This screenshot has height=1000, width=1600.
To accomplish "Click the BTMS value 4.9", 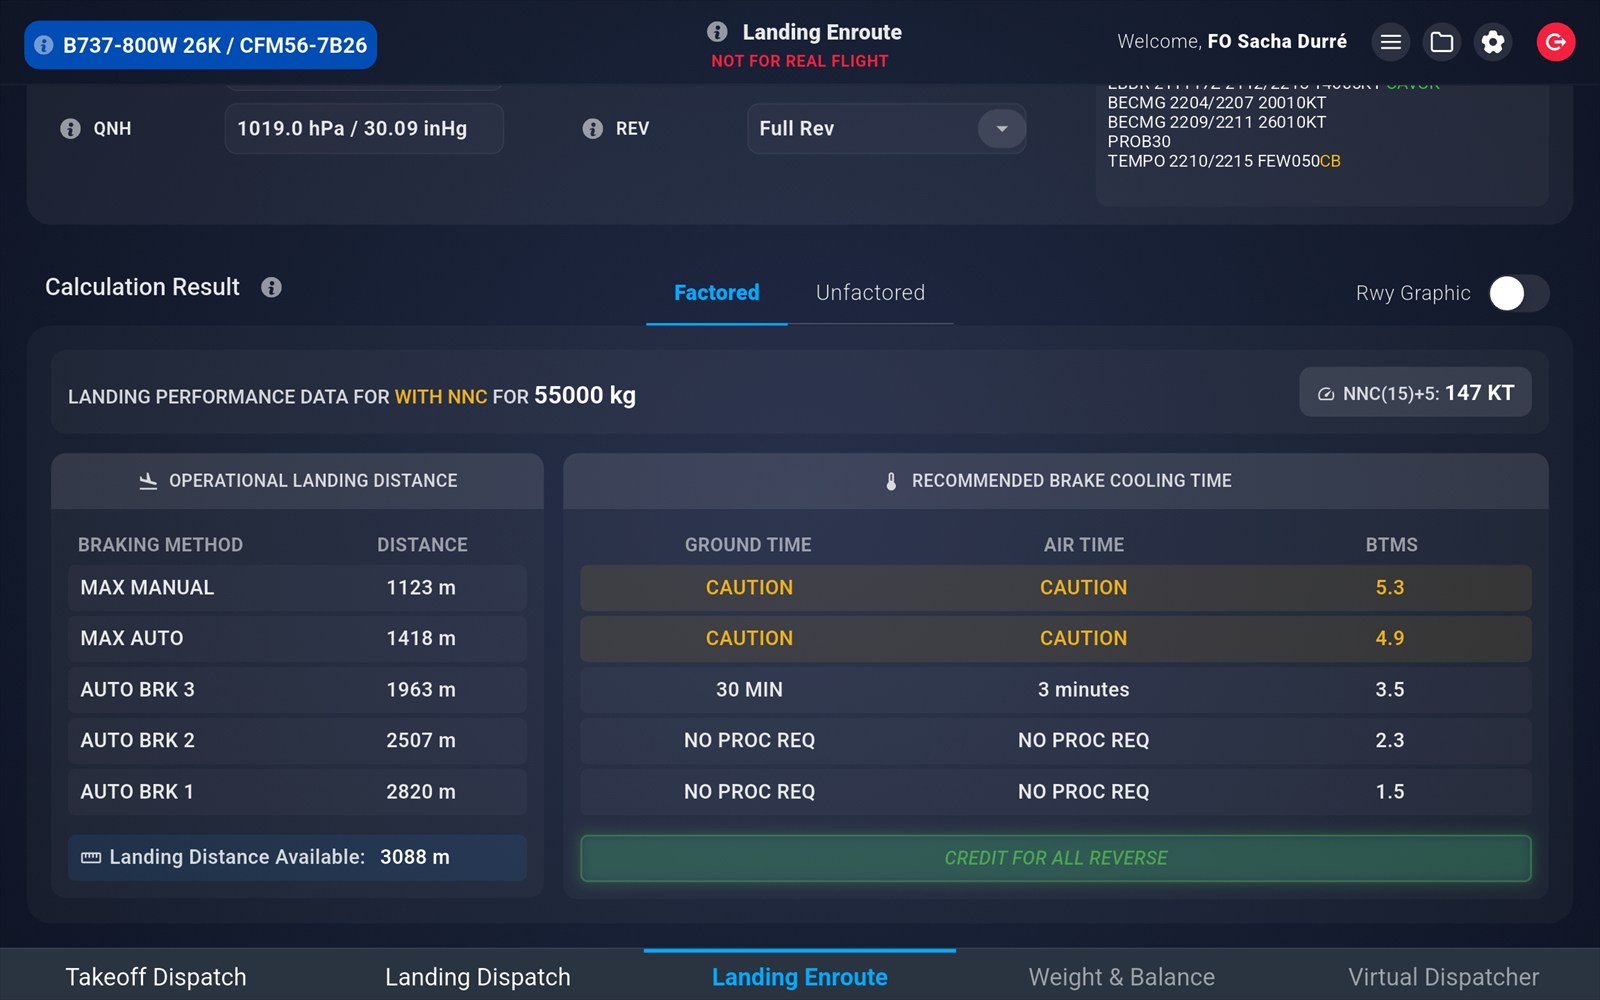I will point(1390,638).
